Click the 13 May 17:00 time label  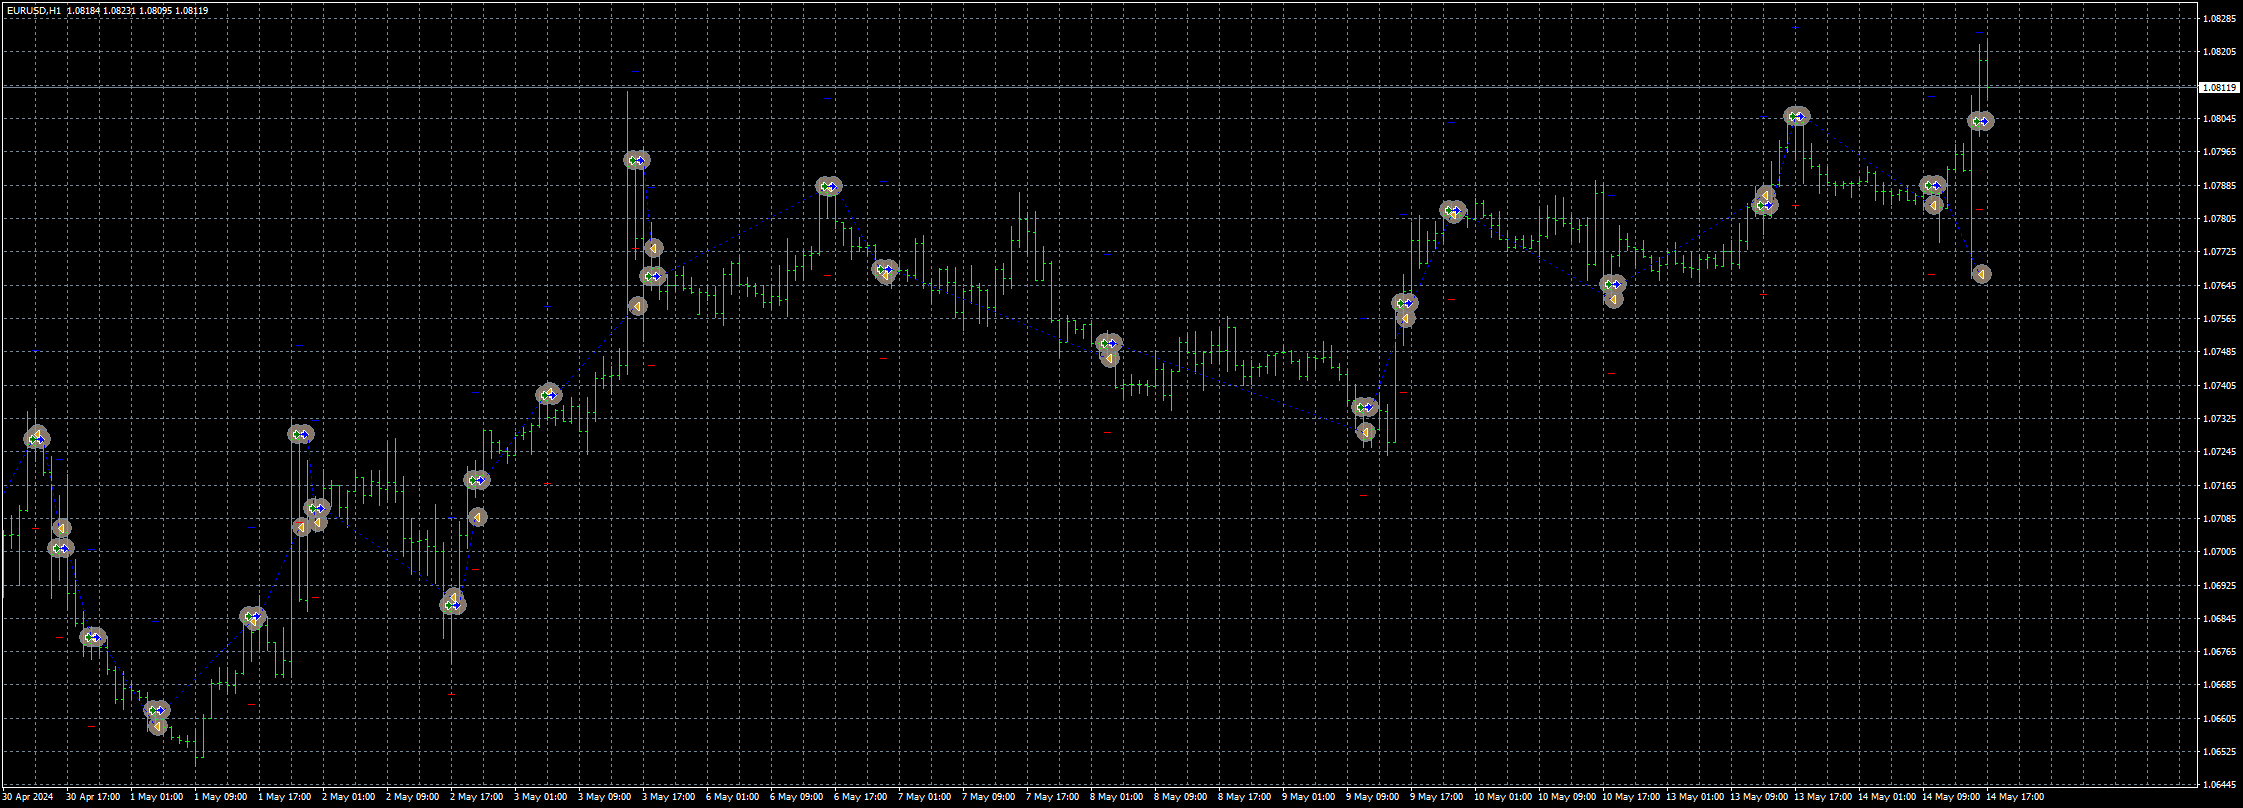tap(1823, 797)
